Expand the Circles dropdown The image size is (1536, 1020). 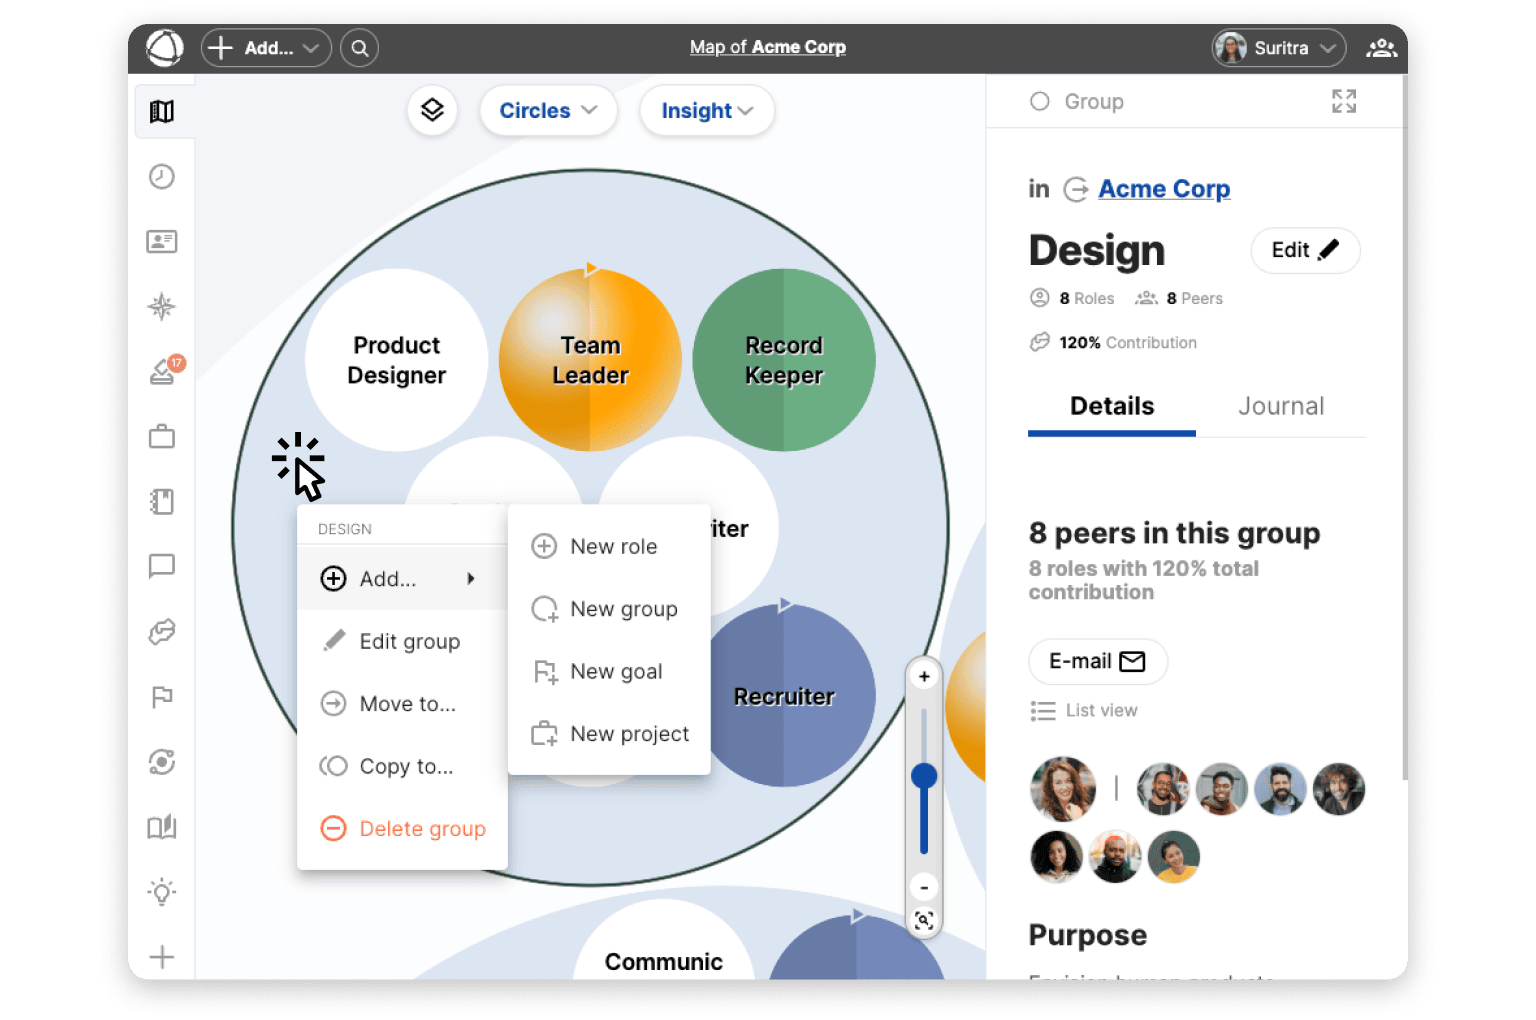547,110
